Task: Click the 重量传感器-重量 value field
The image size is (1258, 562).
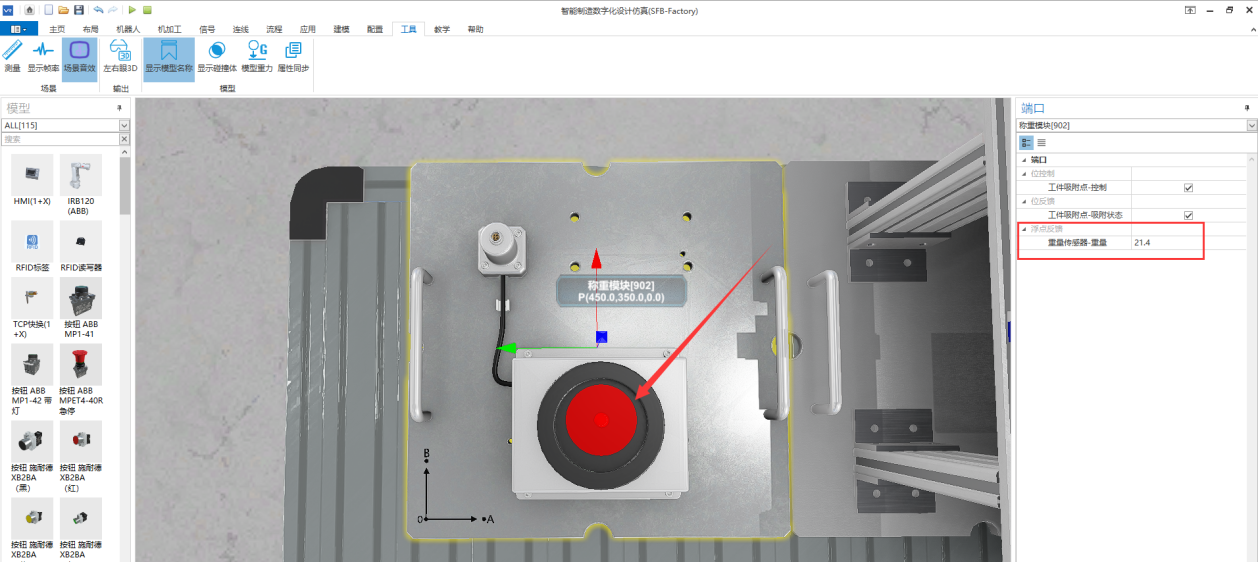Action: [1165, 243]
